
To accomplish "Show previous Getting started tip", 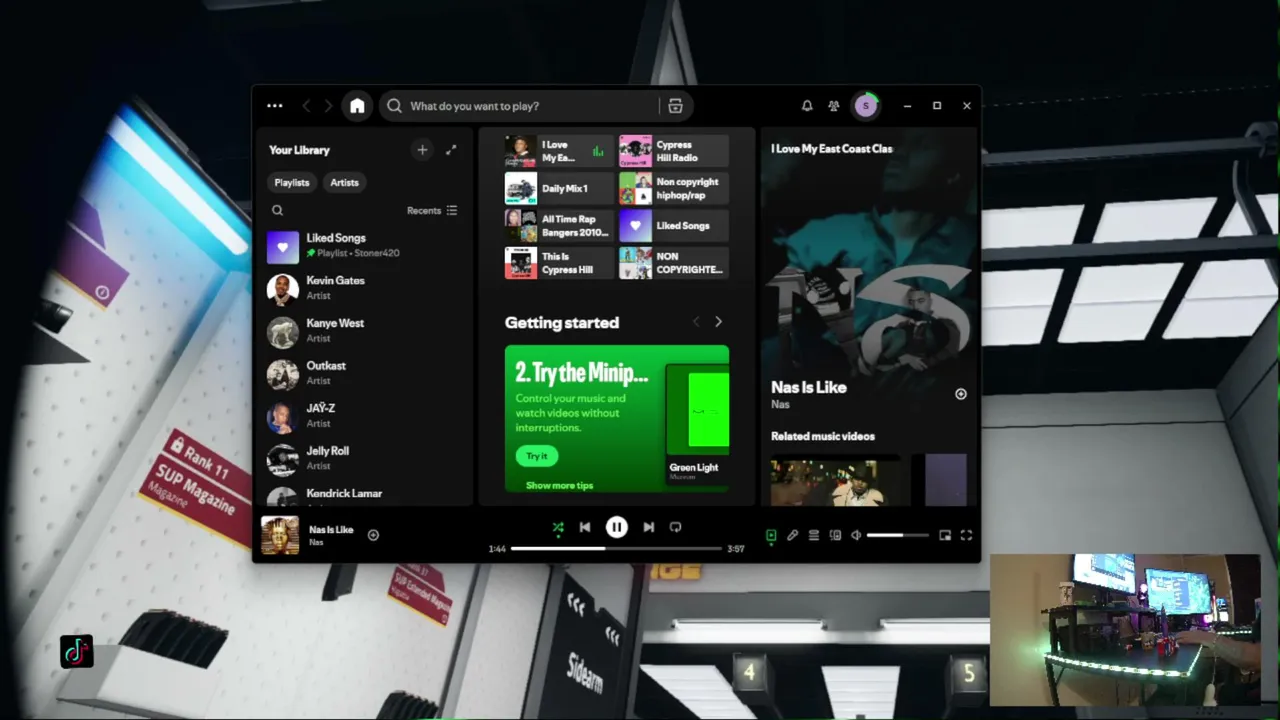I will pyautogui.click(x=697, y=322).
